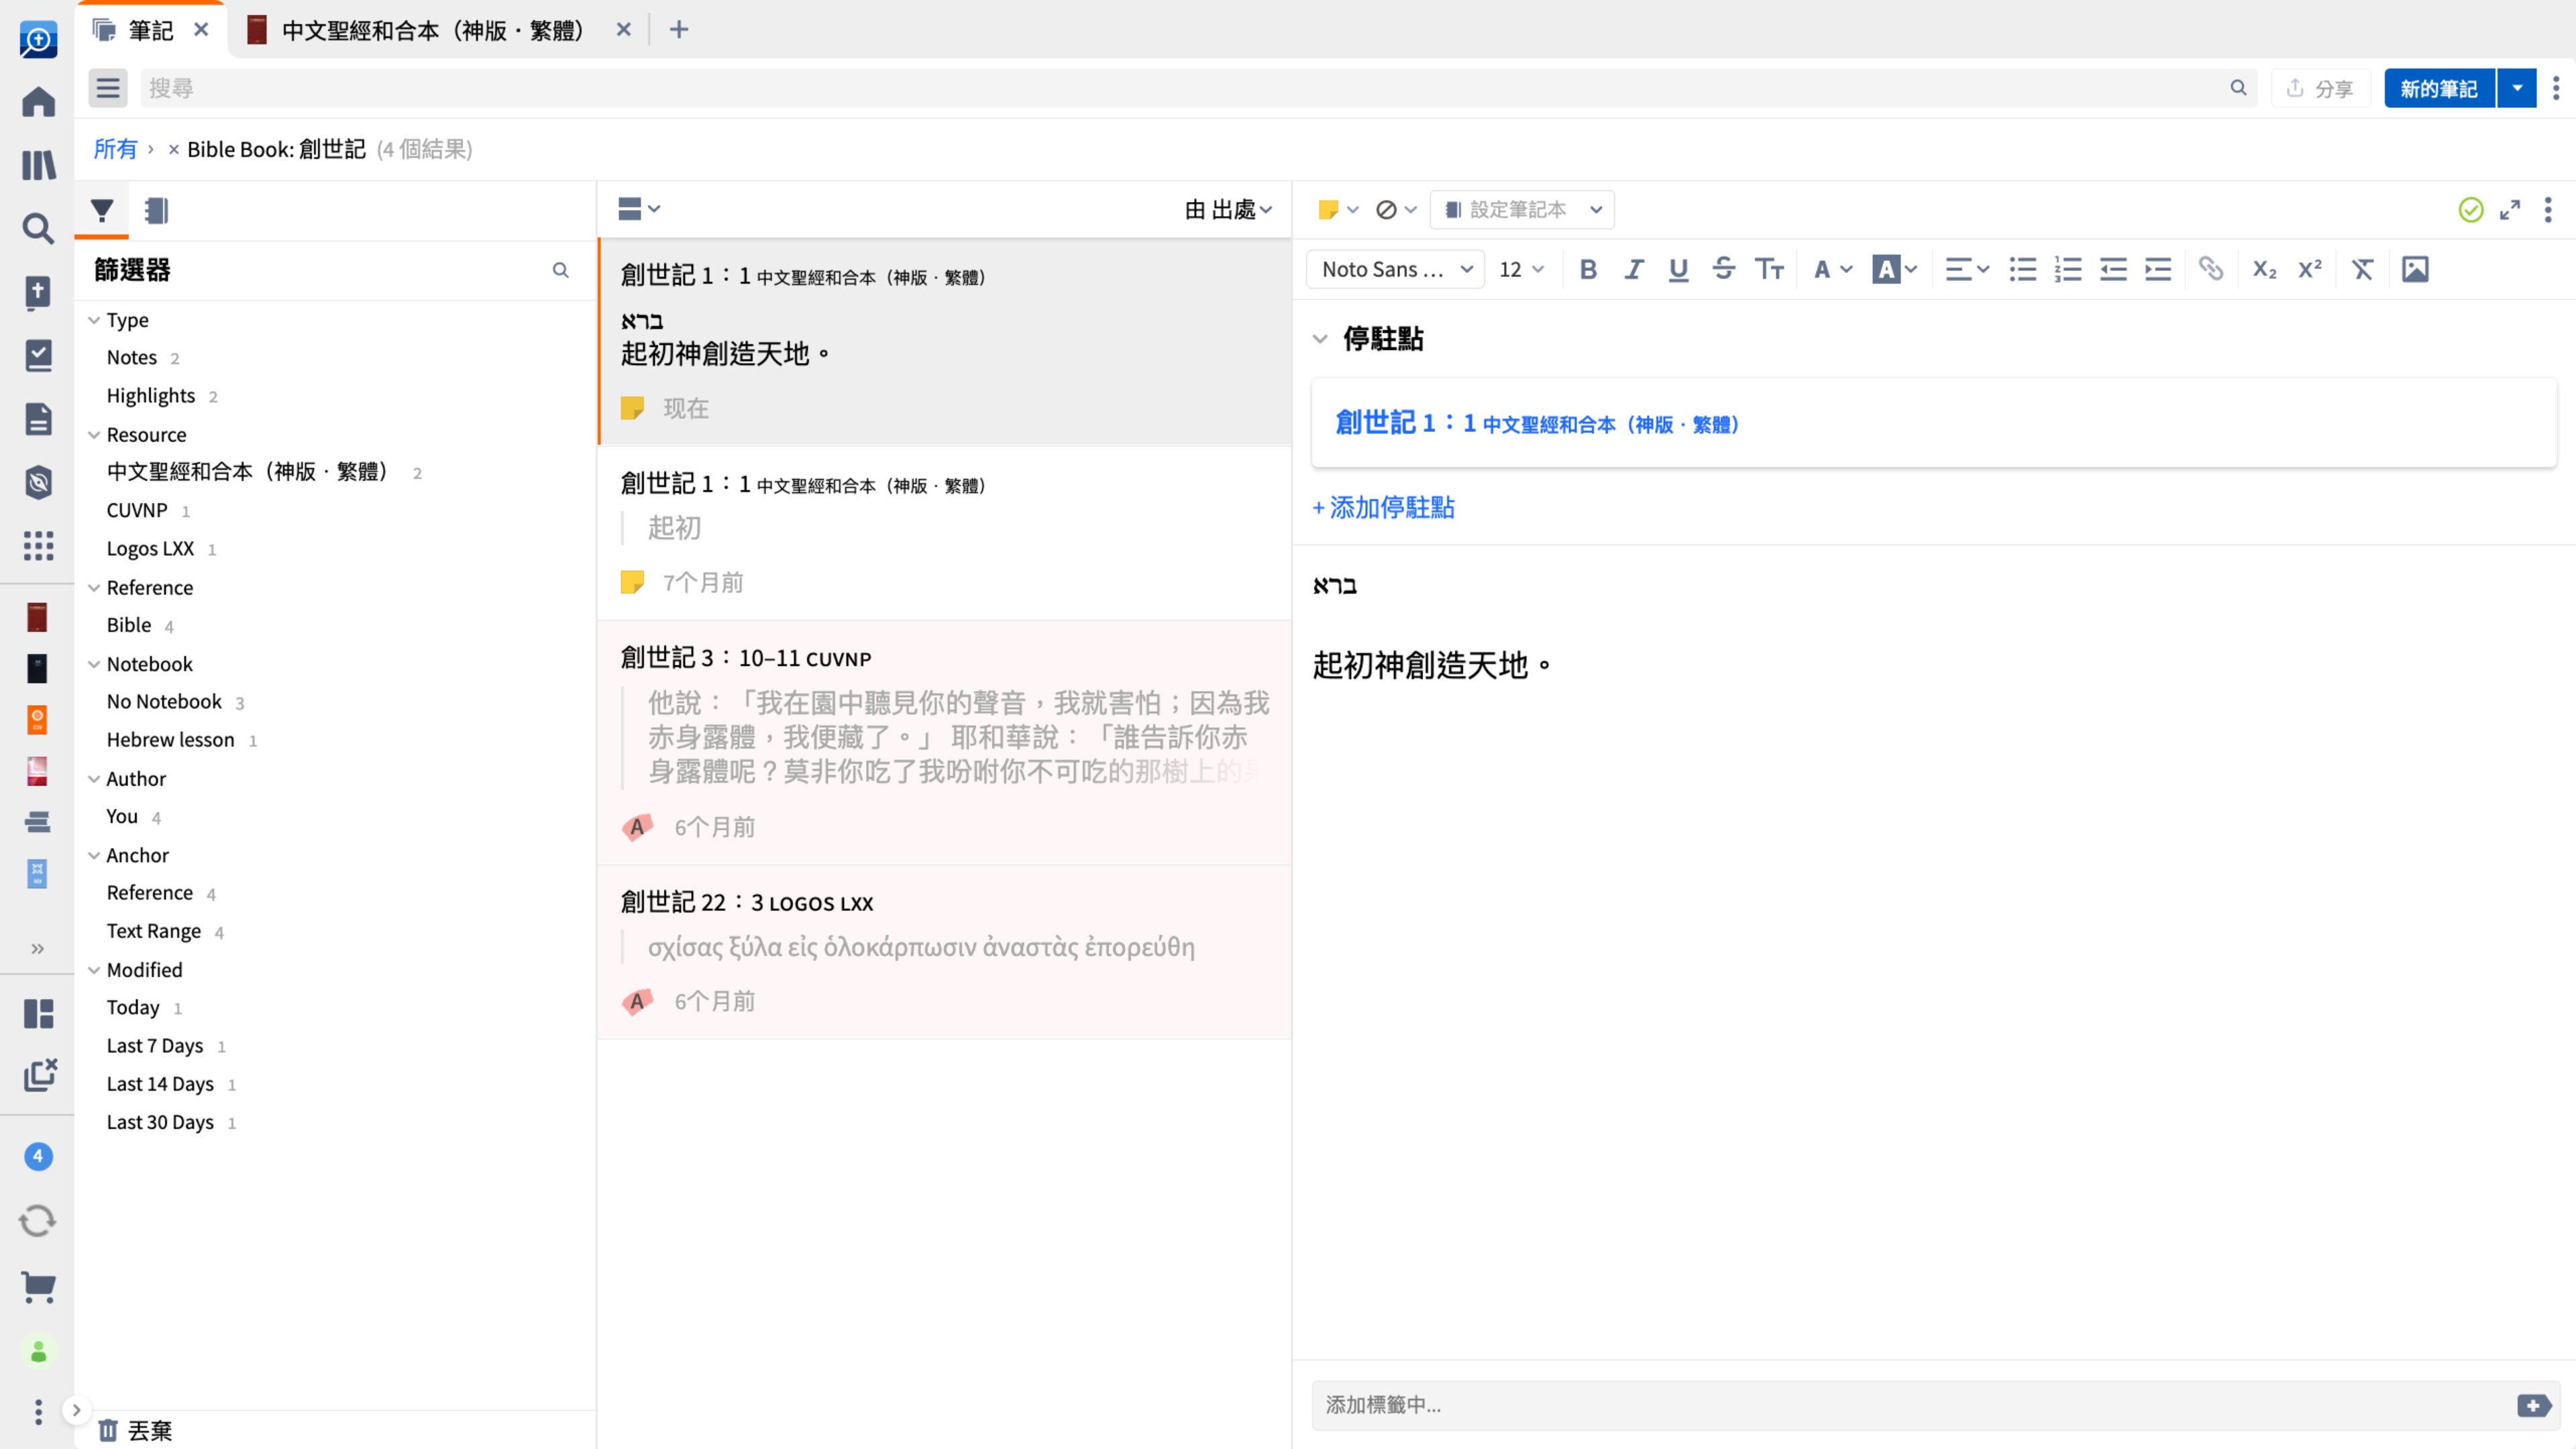Open the 設定筆記本 notebook dropdown

(1522, 210)
